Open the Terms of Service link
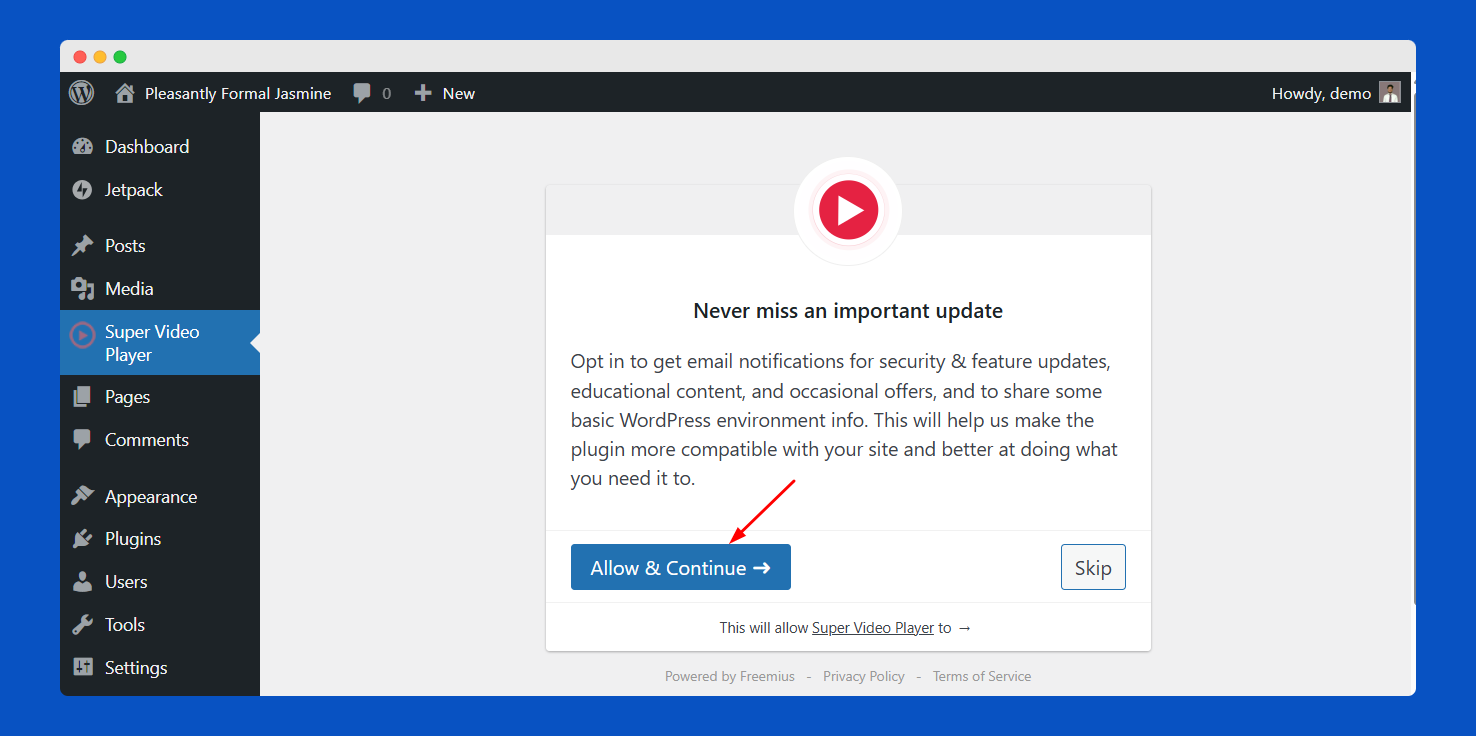The image size is (1476, 736). tap(981, 677)
